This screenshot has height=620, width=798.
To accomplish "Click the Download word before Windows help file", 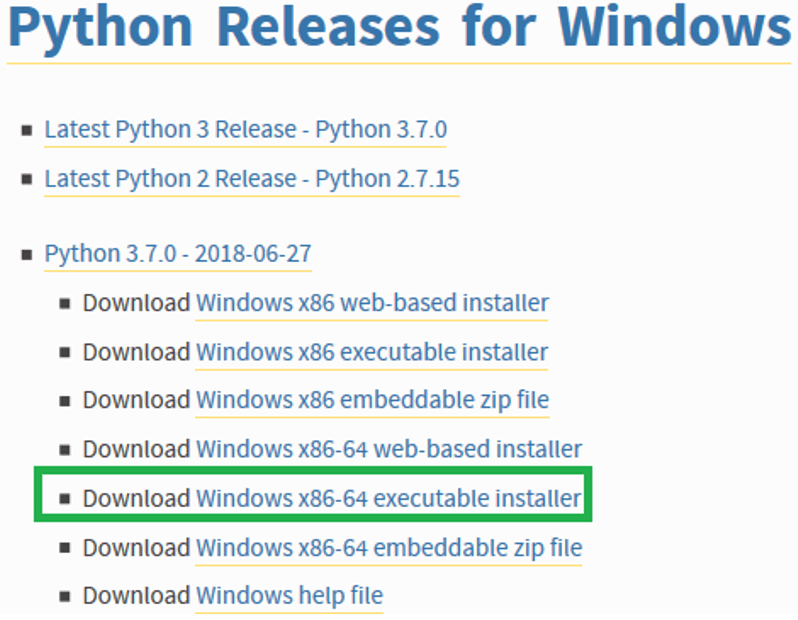I will pos(136,596).
